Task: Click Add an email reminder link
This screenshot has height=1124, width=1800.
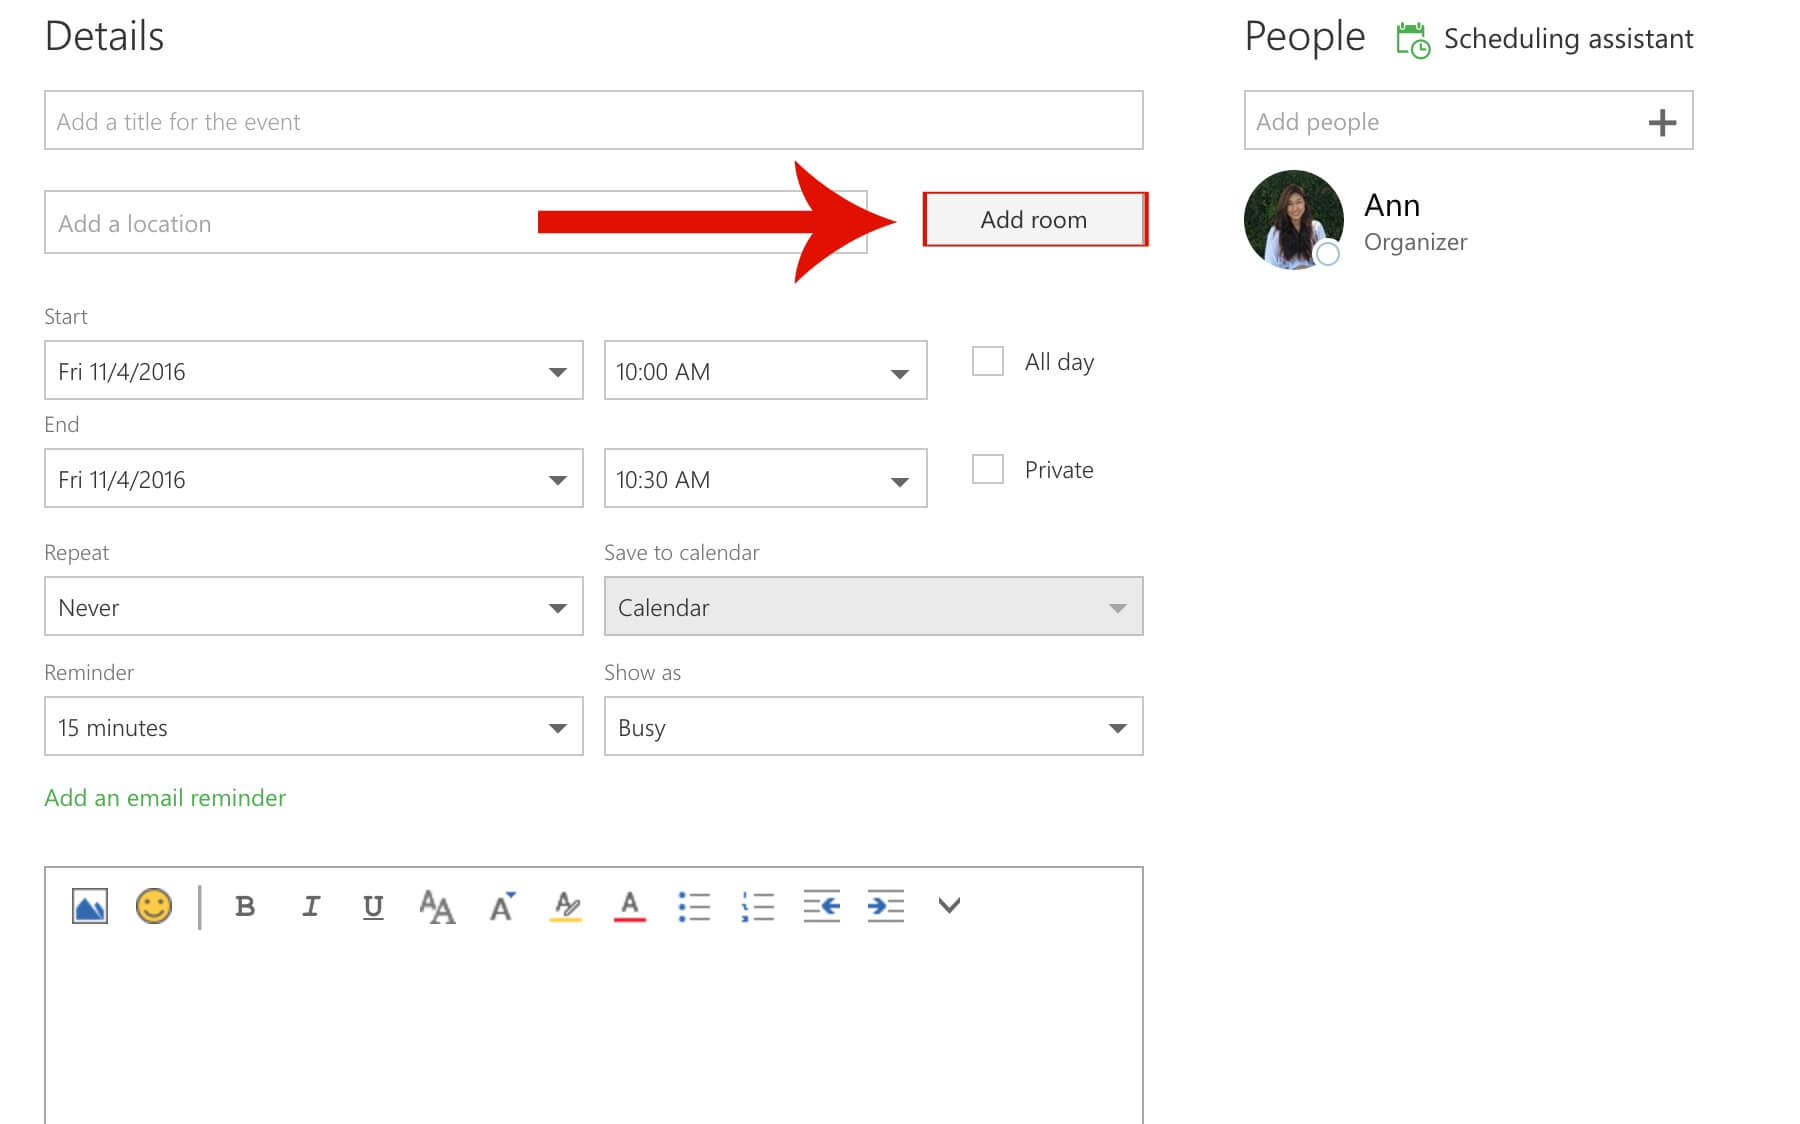Action: tap(164, 797)
